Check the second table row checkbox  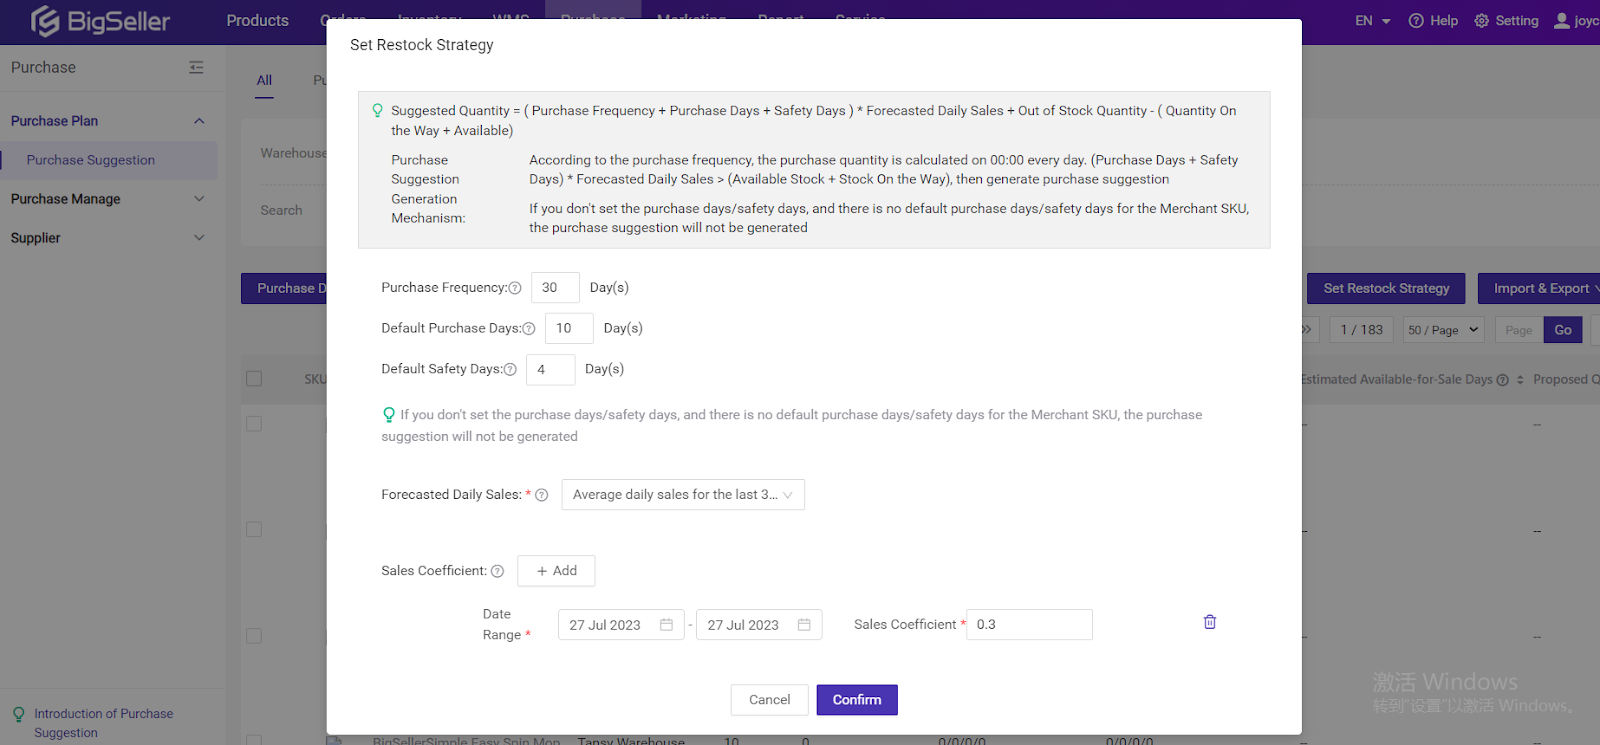[x=254, y=530]
